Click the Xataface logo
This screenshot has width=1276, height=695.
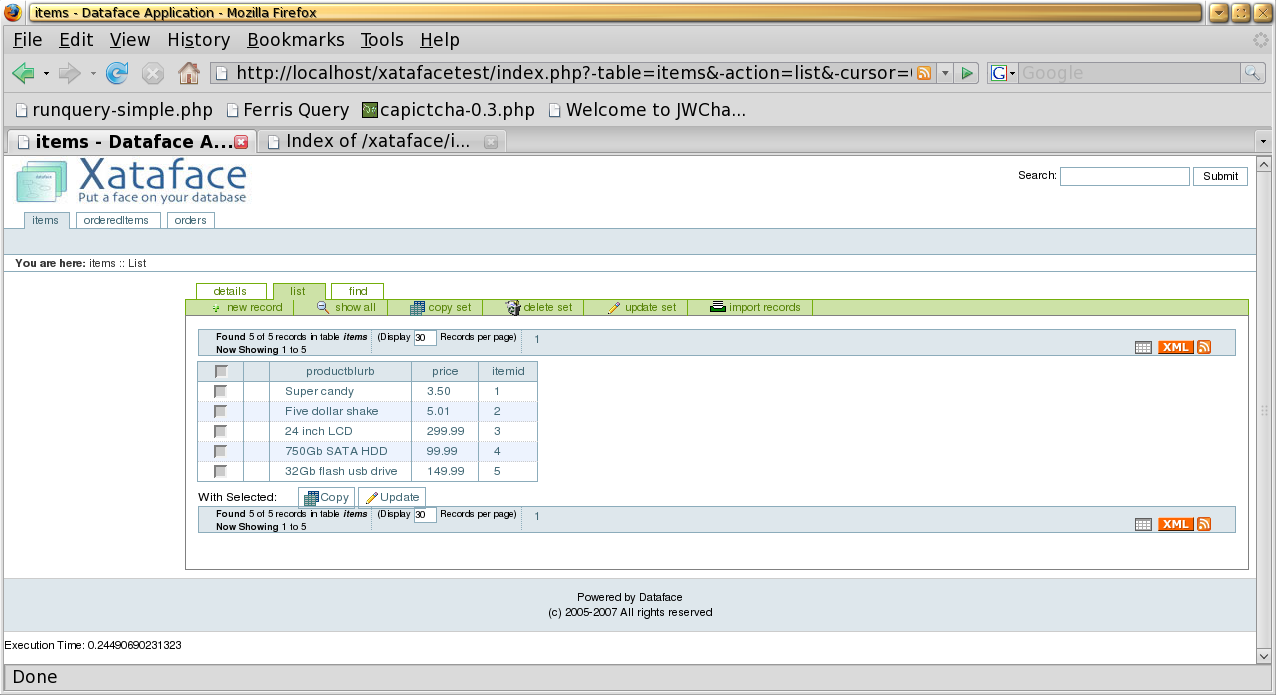[x=131, y=181]
